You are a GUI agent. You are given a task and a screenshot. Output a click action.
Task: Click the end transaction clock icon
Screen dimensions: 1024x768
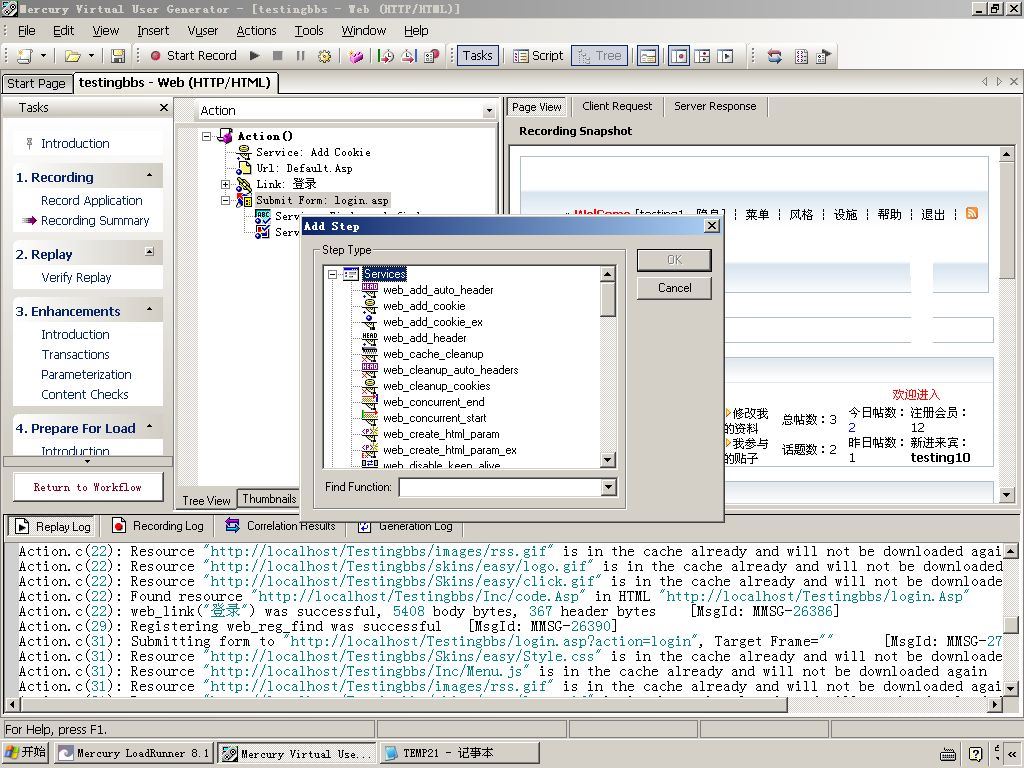(409, 56)
